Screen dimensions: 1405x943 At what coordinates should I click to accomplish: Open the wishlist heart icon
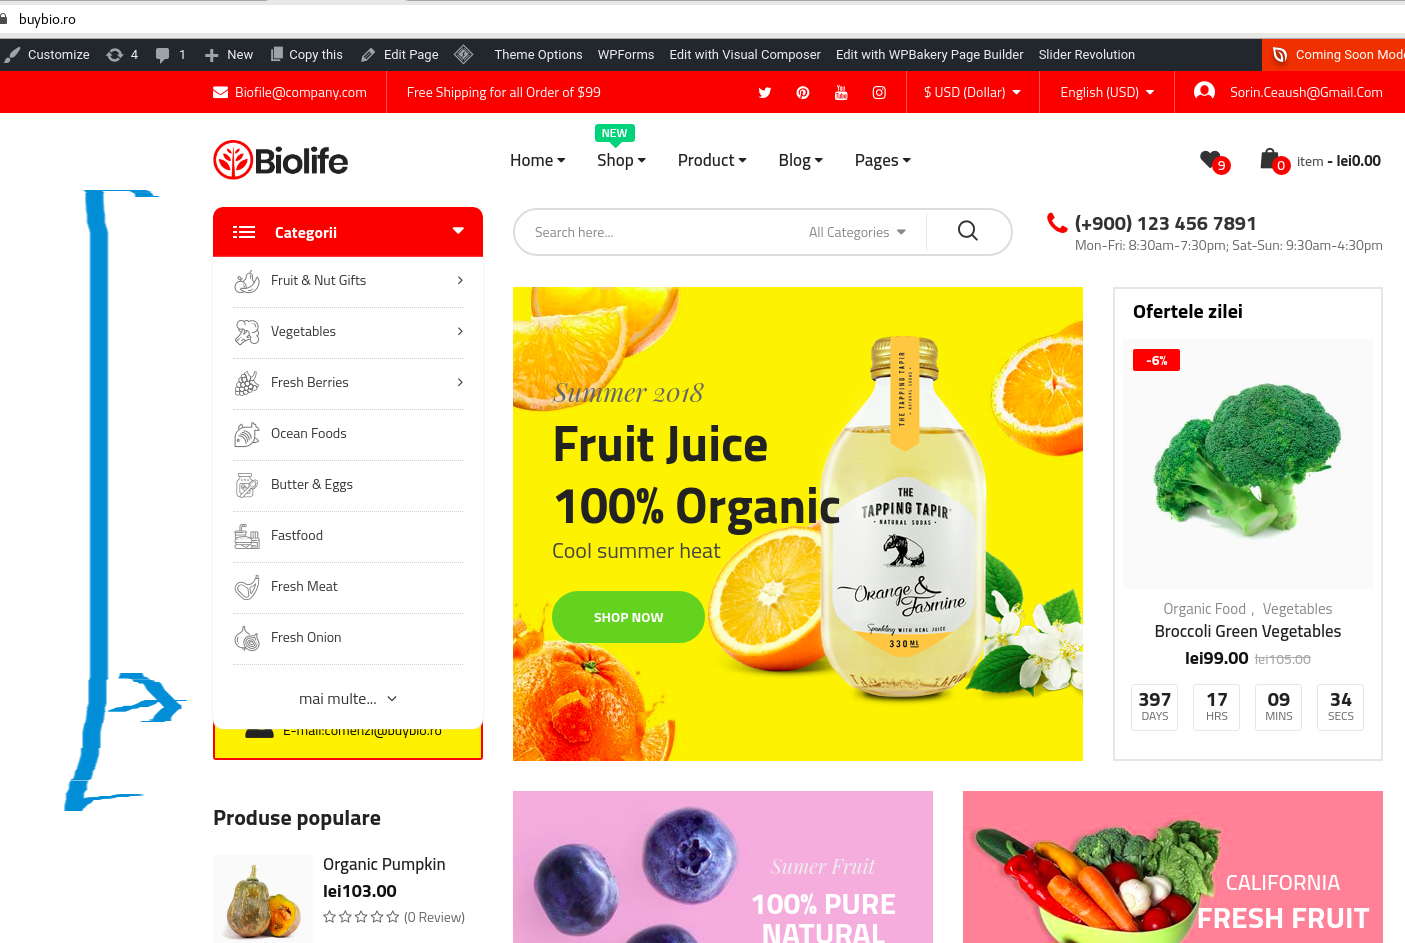coord(1211,159)
